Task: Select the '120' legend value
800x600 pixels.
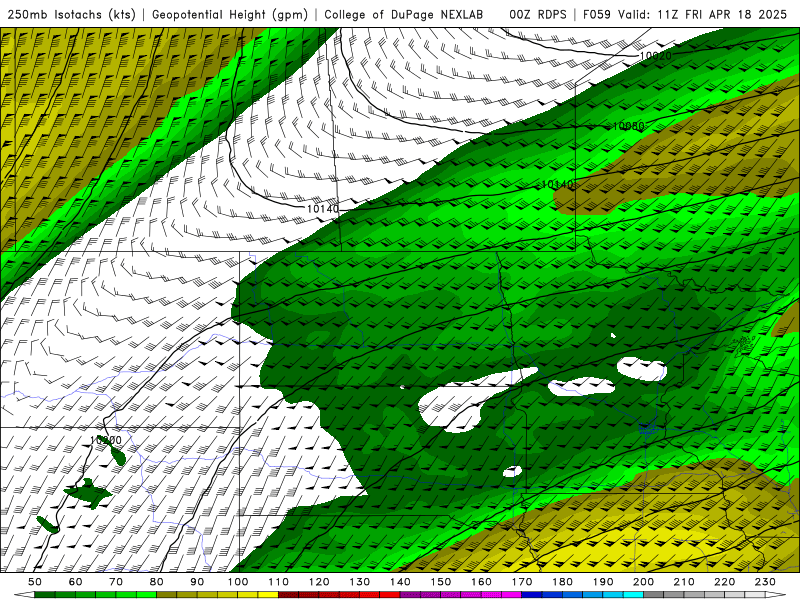Action: [x=319, y=582]
